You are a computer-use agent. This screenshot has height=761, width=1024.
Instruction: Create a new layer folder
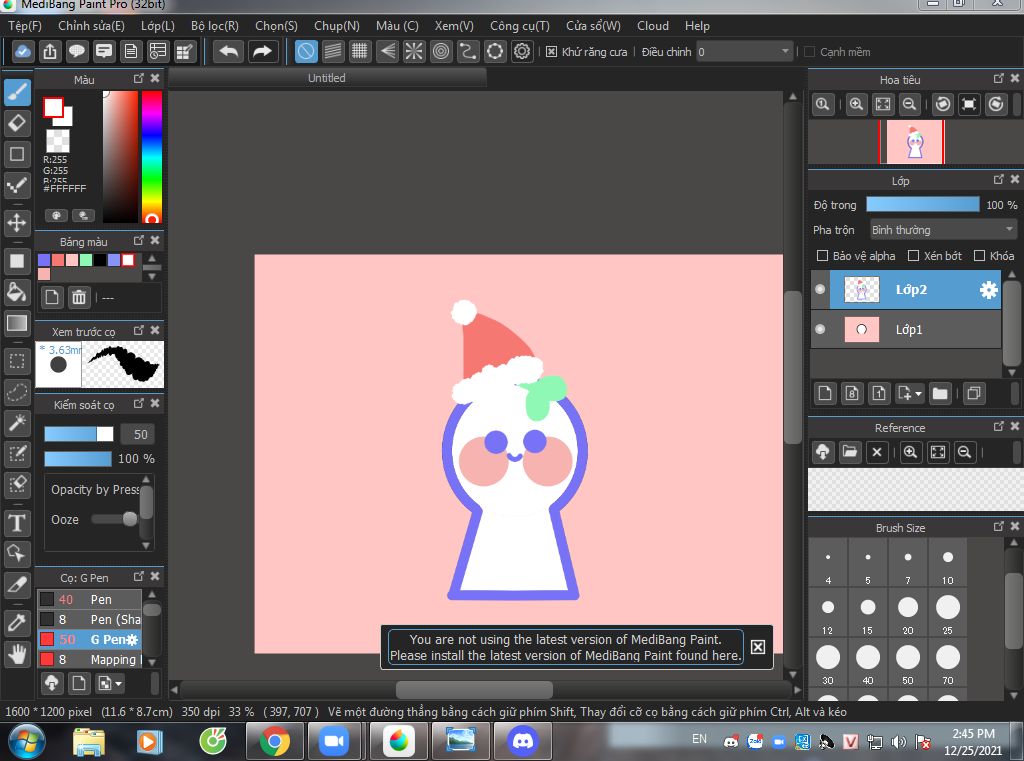coord(940,393)
